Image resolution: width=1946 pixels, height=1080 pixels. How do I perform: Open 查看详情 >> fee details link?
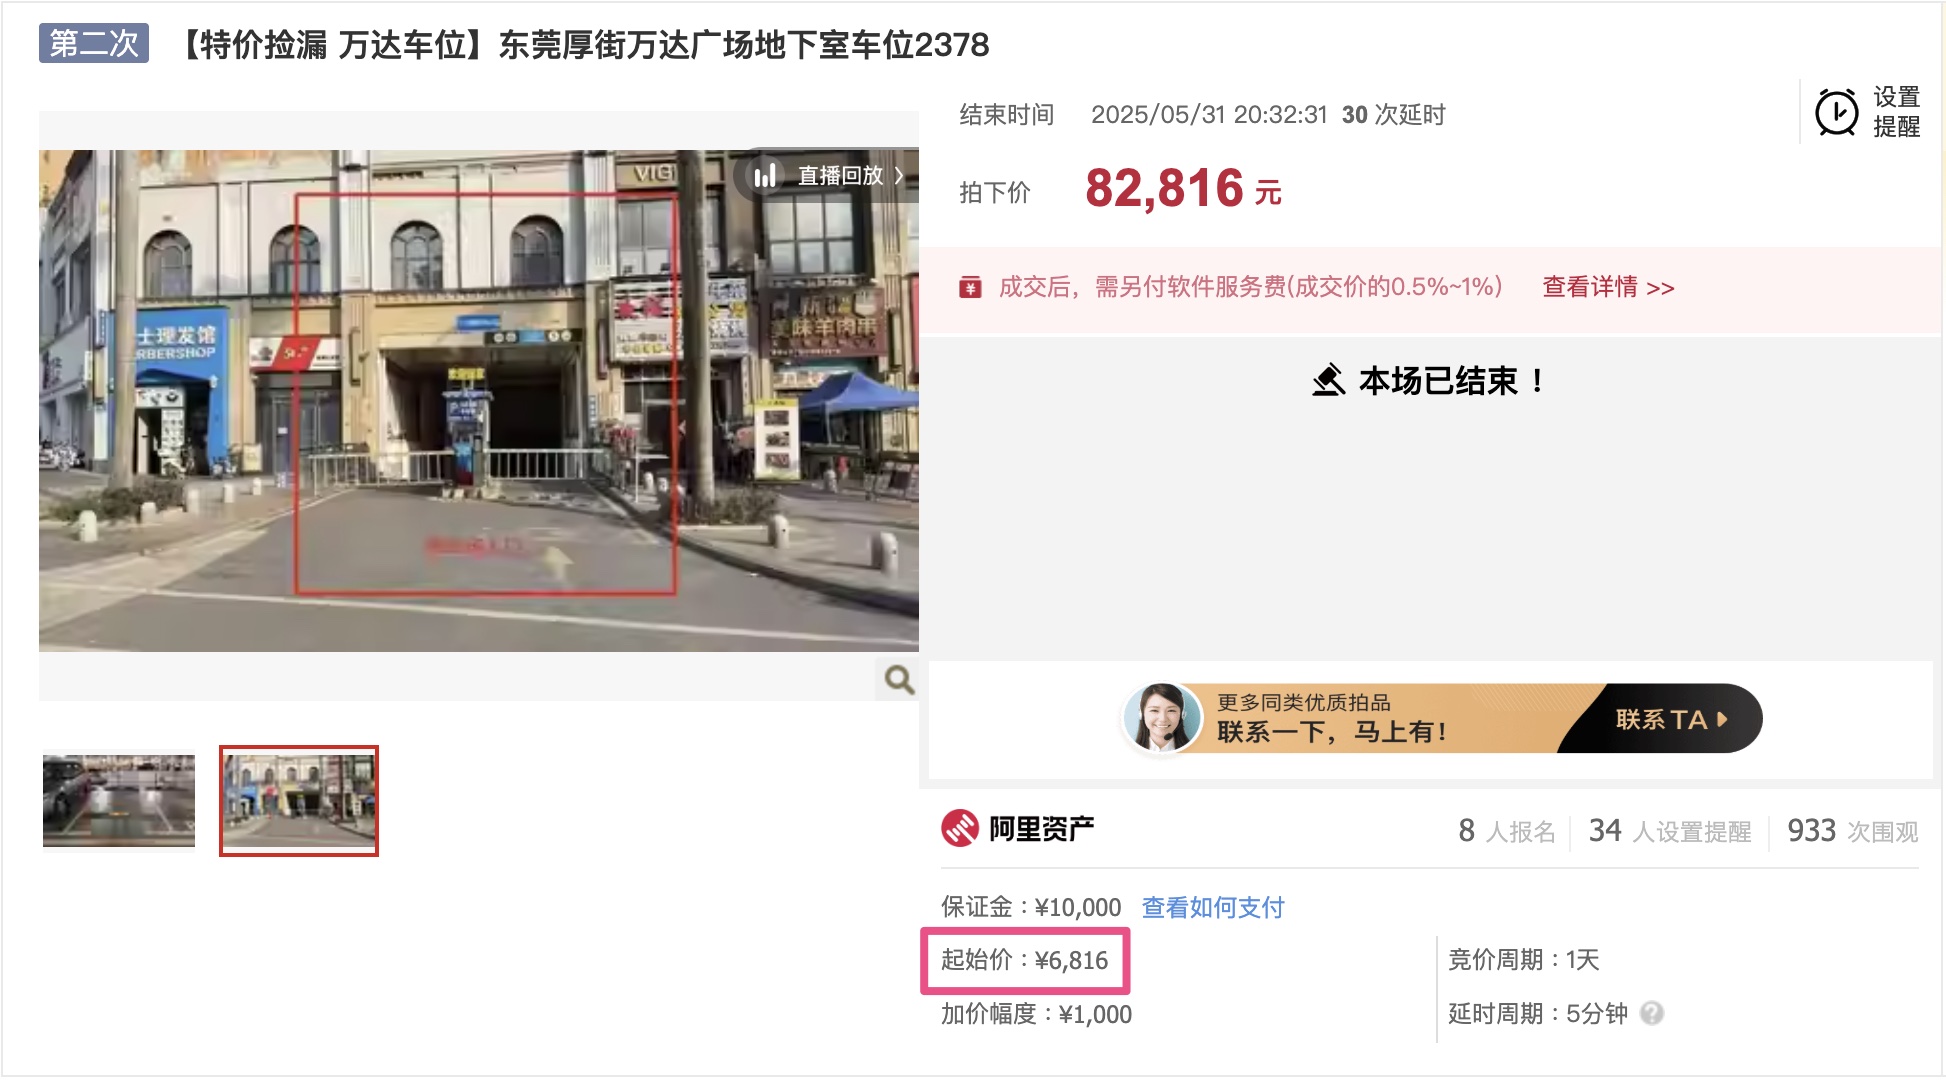click(1608, 287)
